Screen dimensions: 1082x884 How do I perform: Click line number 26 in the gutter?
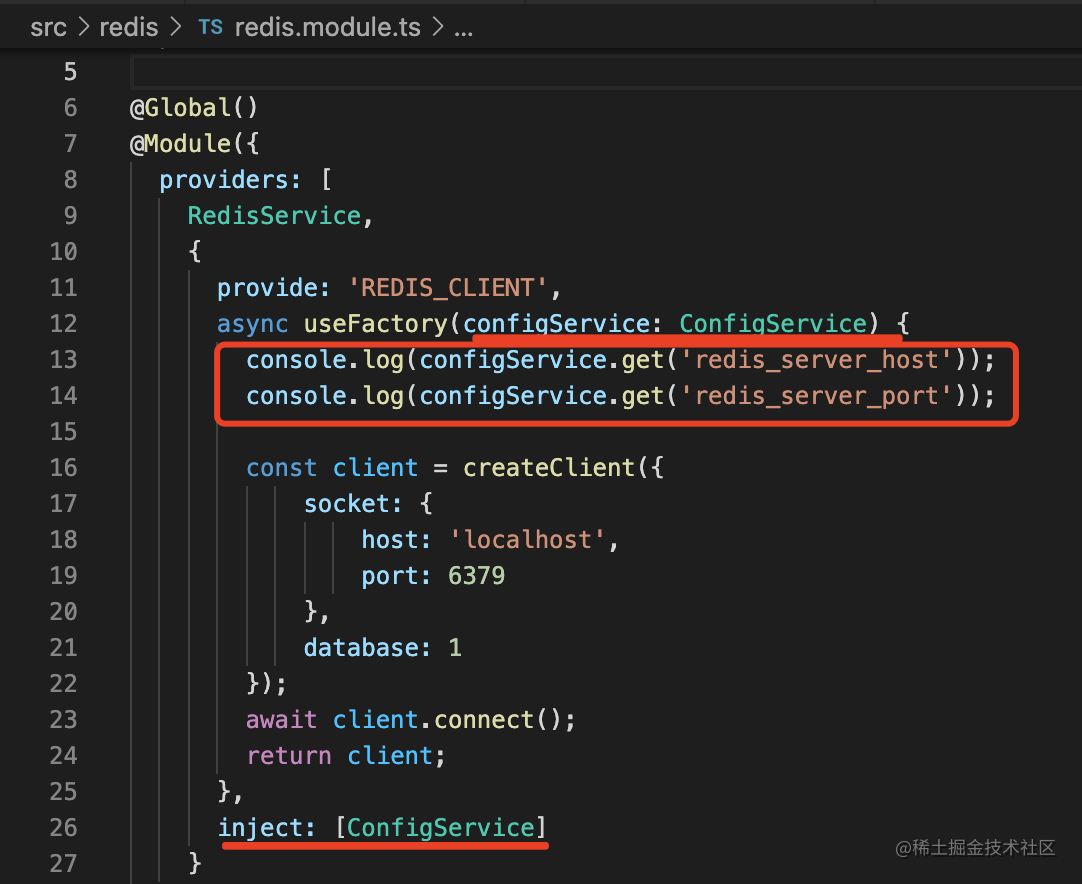[x=63, y=828]
